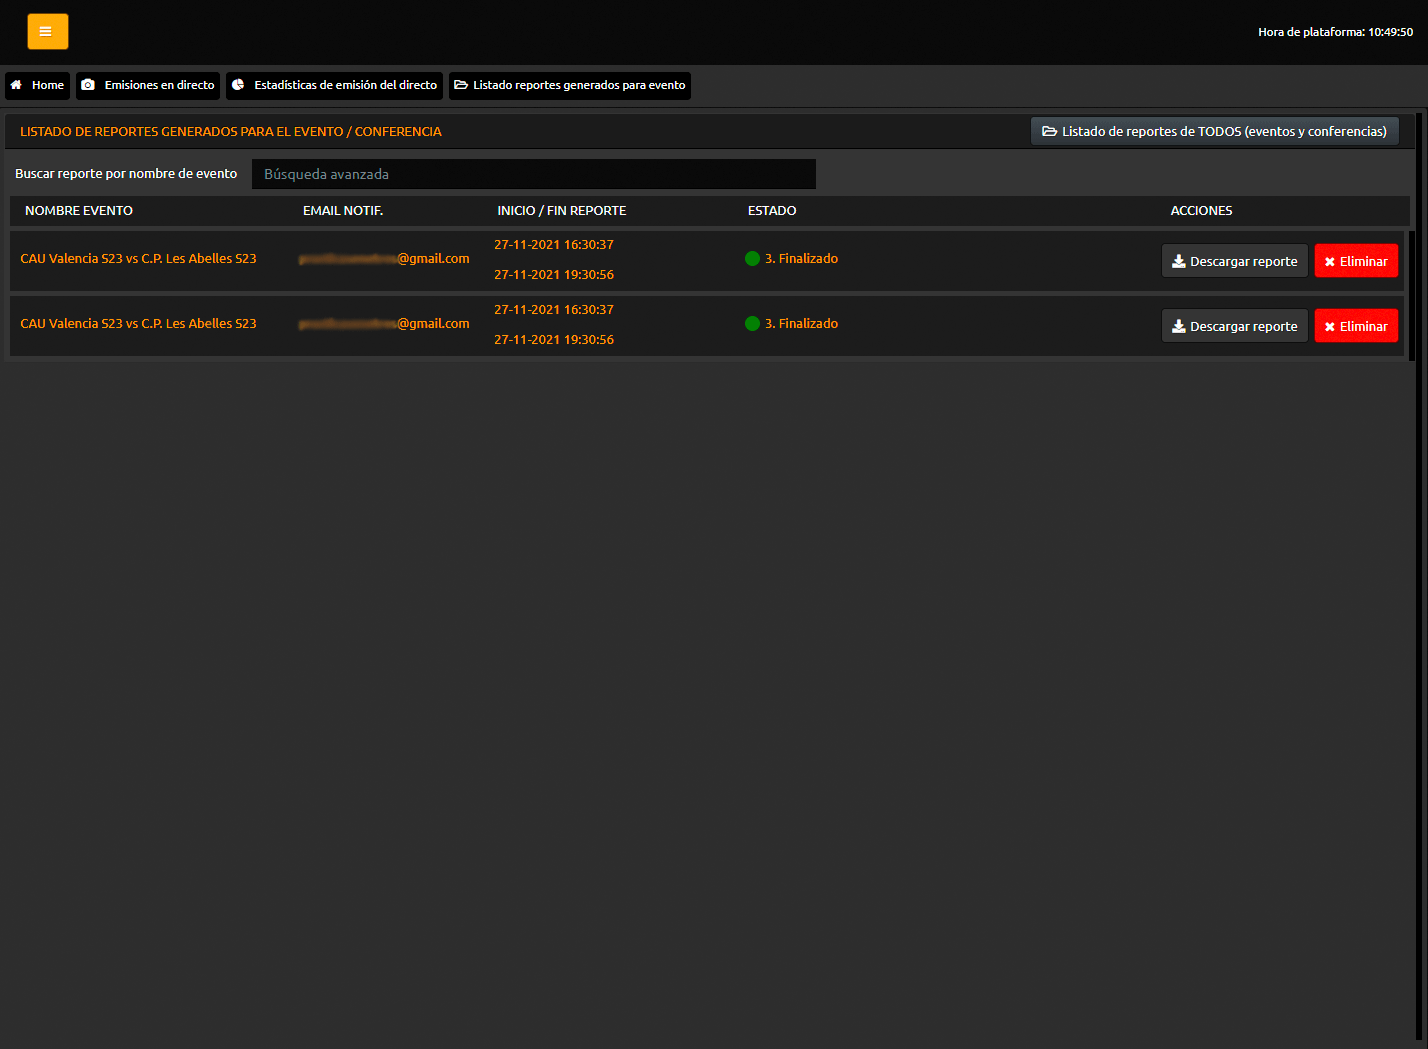Open the orange hamburger menu

coord(47,31)
